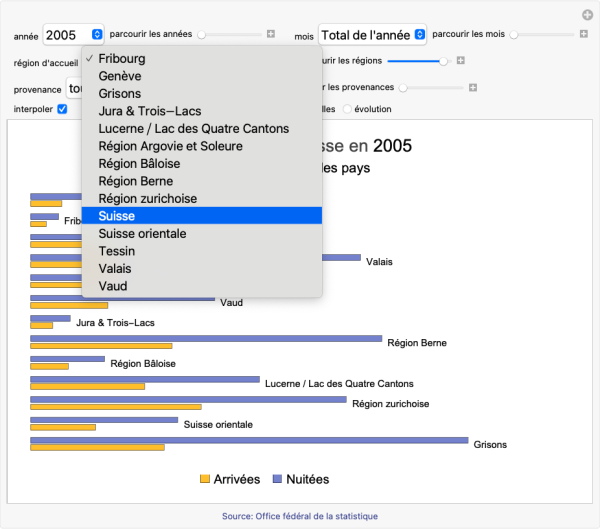Toggle the interpoler checkbox
This screenshot has width=600, height=529.
[62, 109]
